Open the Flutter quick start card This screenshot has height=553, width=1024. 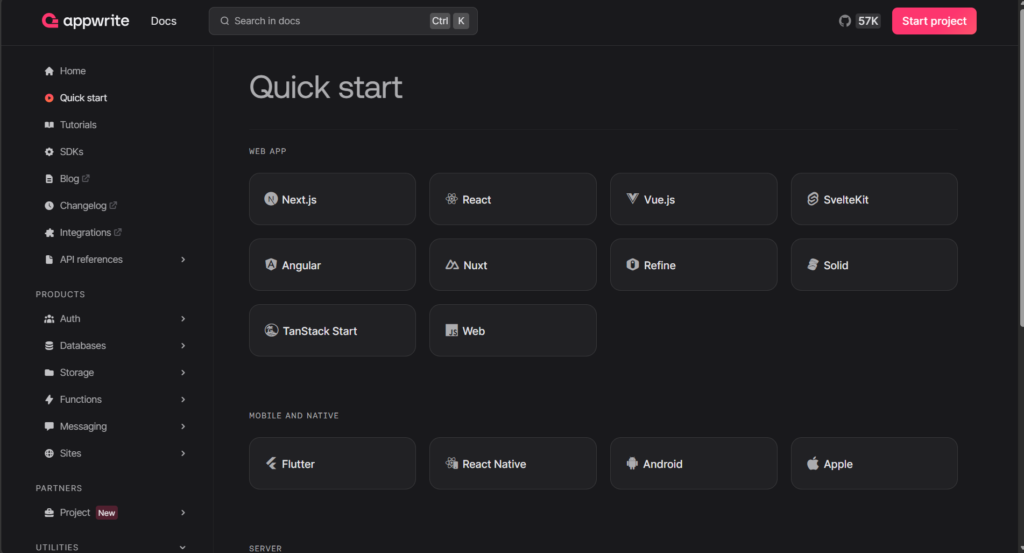332,464
